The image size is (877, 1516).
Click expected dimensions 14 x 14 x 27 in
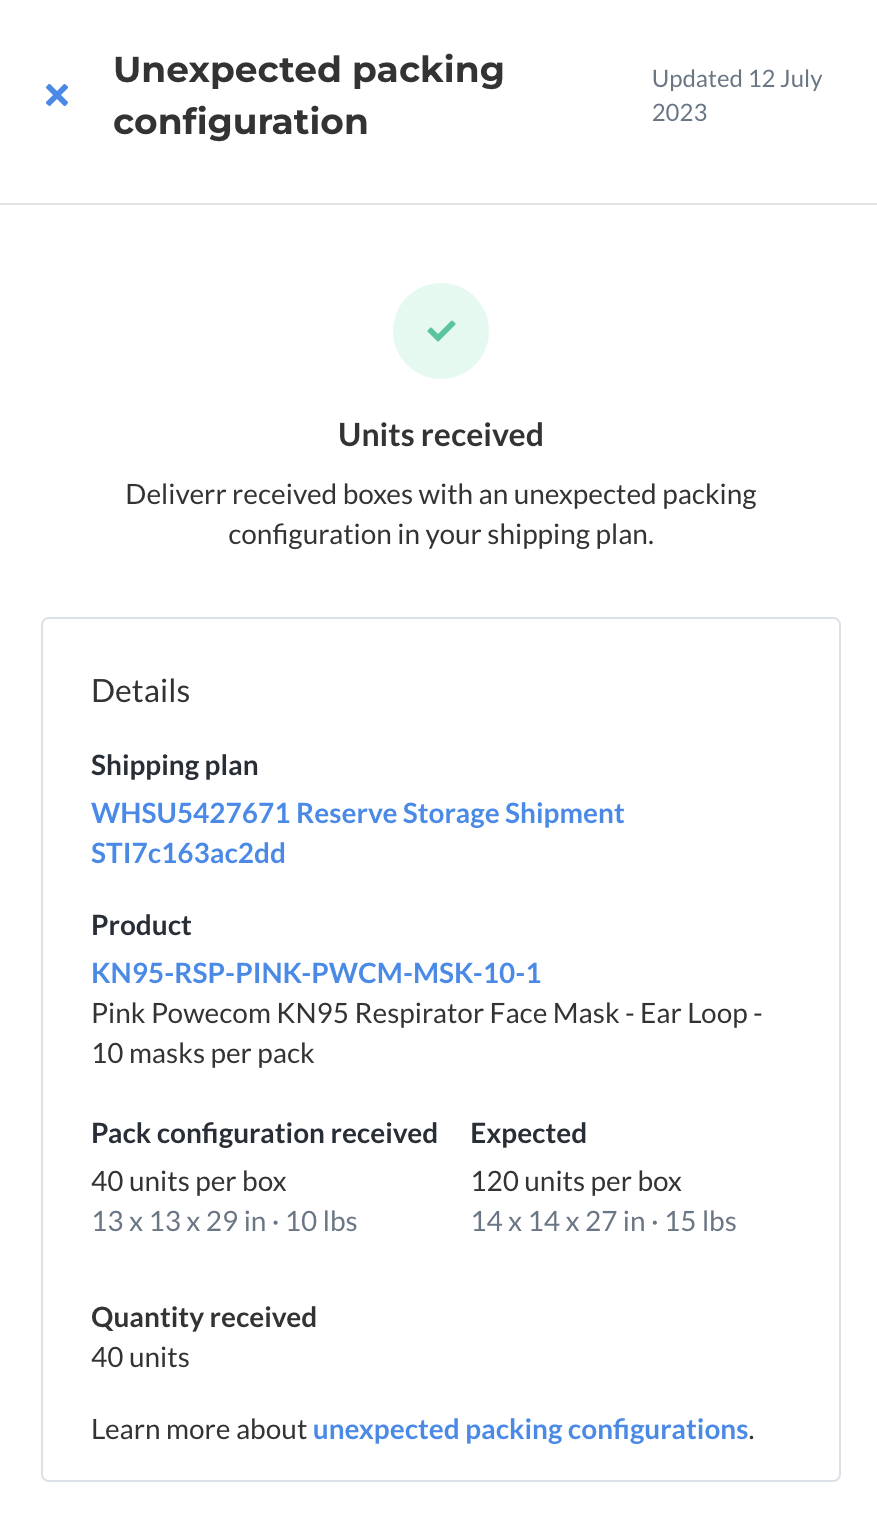(558, 1221)
